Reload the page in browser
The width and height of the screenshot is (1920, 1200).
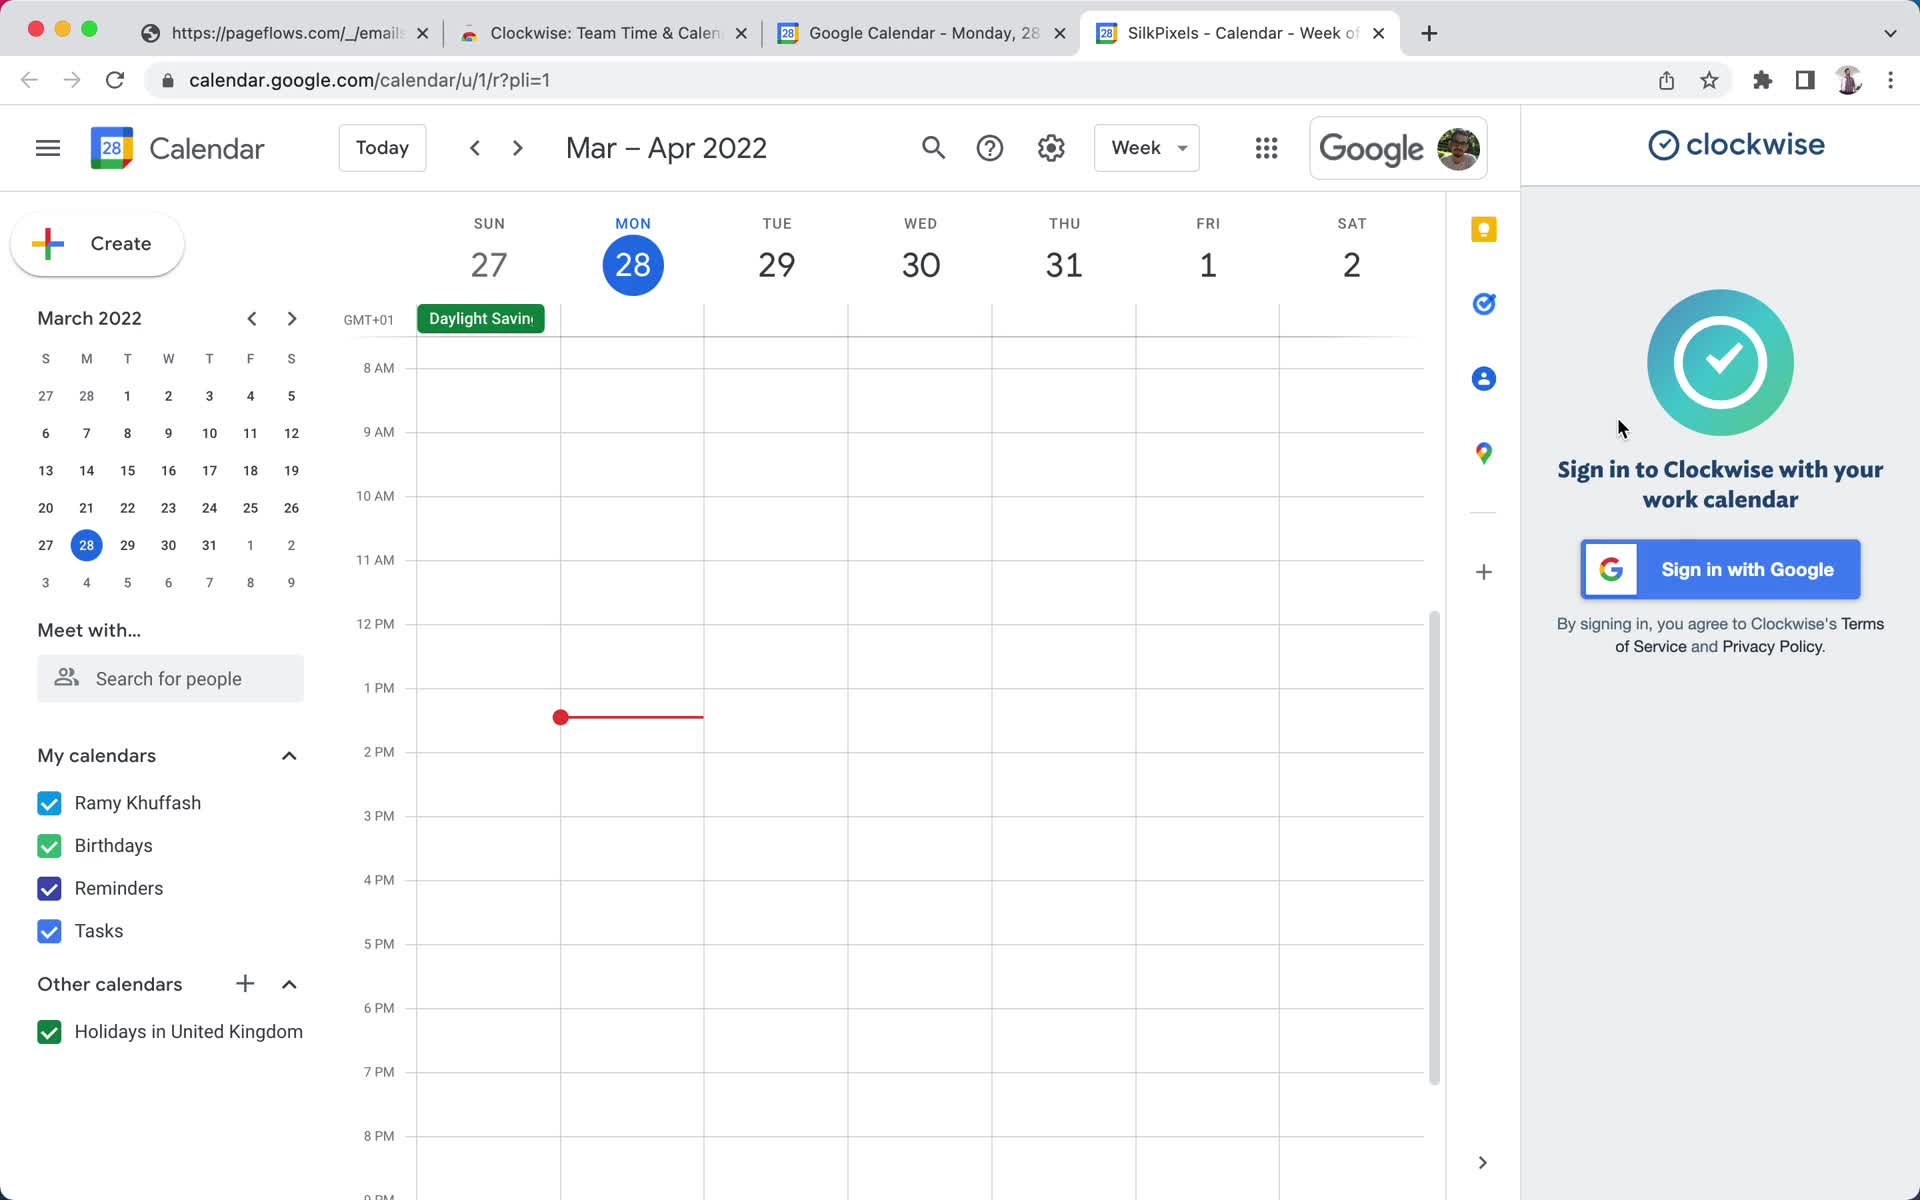[115, 80]
